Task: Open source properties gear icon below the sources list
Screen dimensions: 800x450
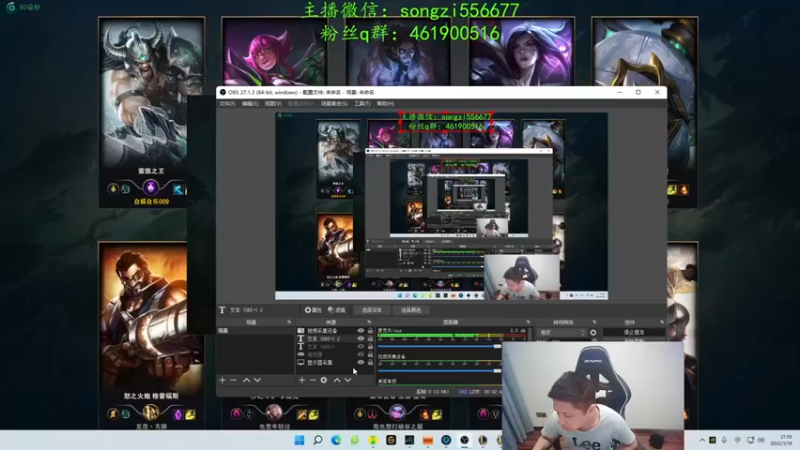Action: point(324,380)
